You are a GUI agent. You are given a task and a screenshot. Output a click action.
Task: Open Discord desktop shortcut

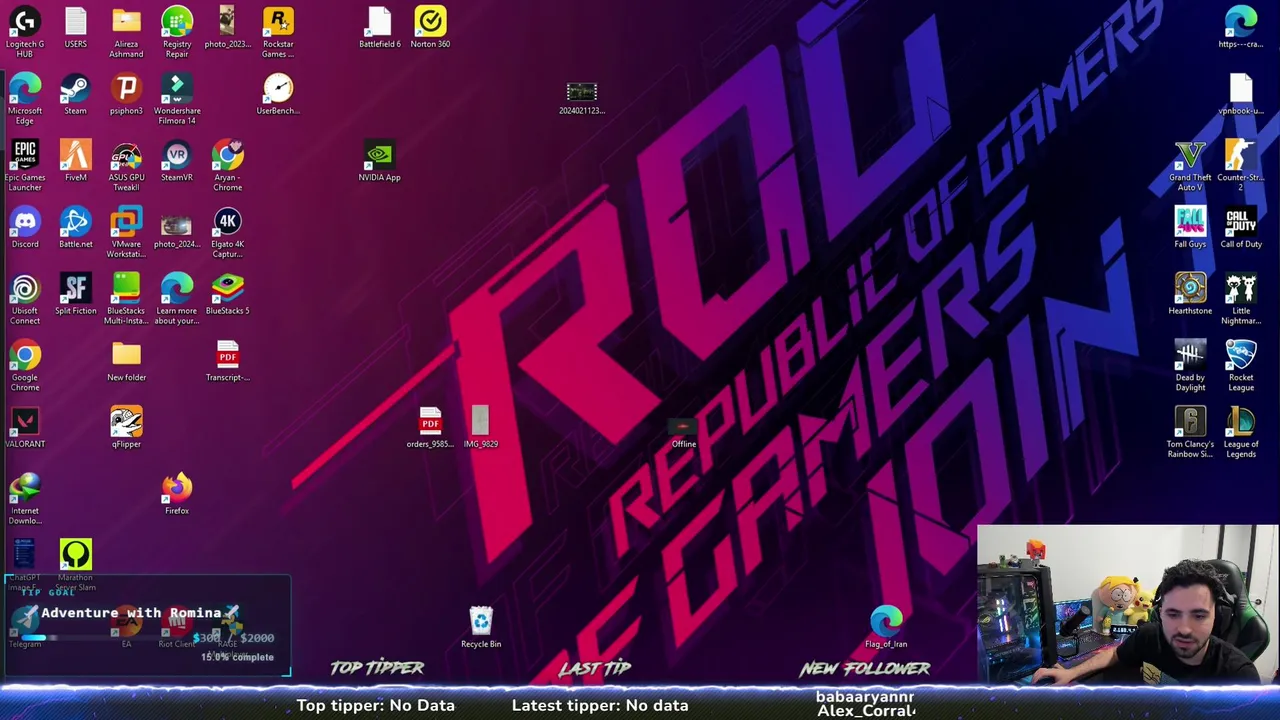coord(25,227)
